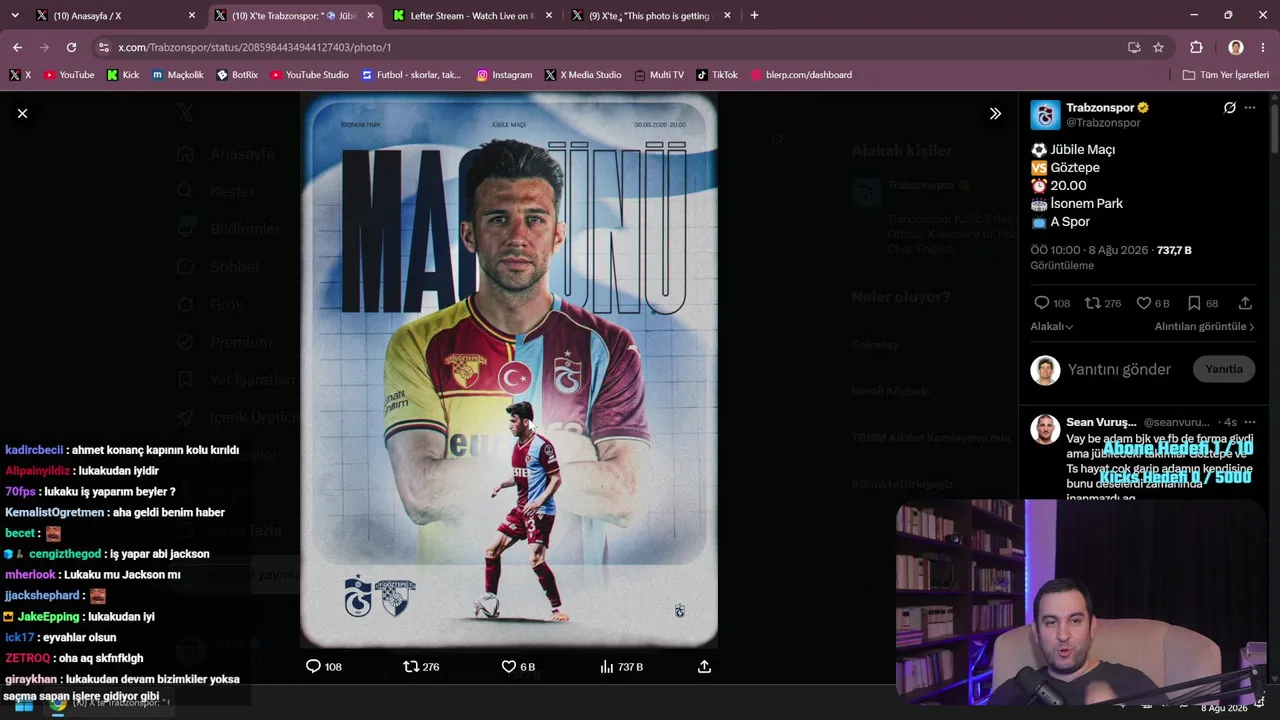Open the X bookmark in the bookmarks bar
This screenshot has height=720, width=1280.
tap(20, 75)
